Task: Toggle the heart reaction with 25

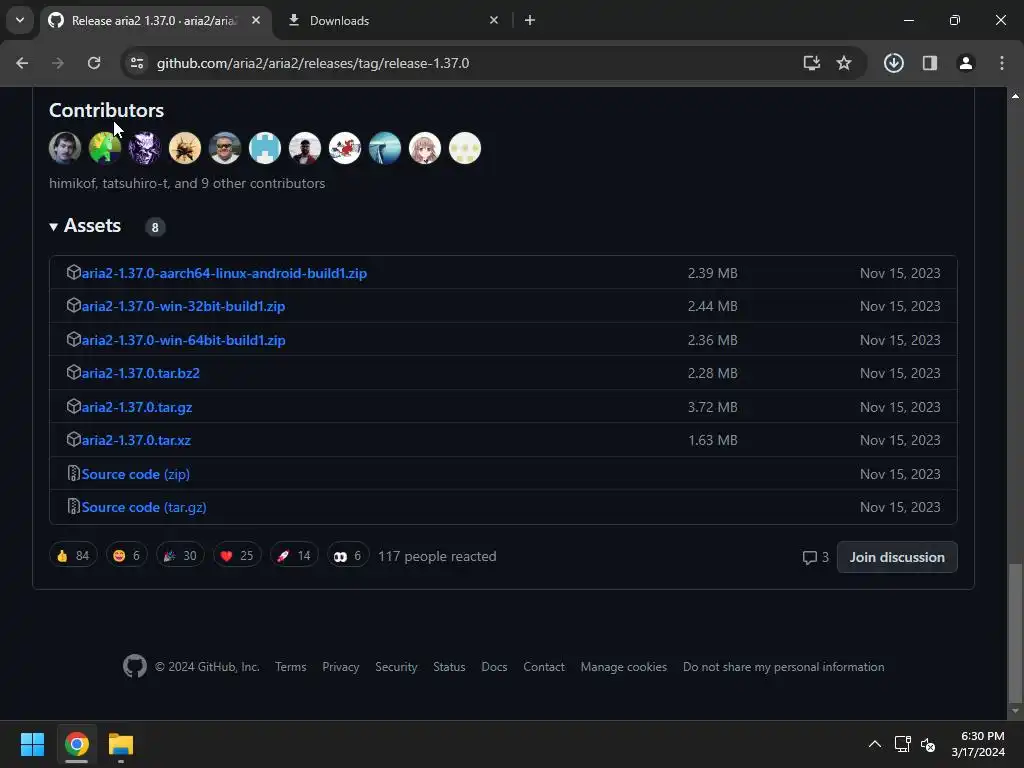Action: click(x=237, y=556)
